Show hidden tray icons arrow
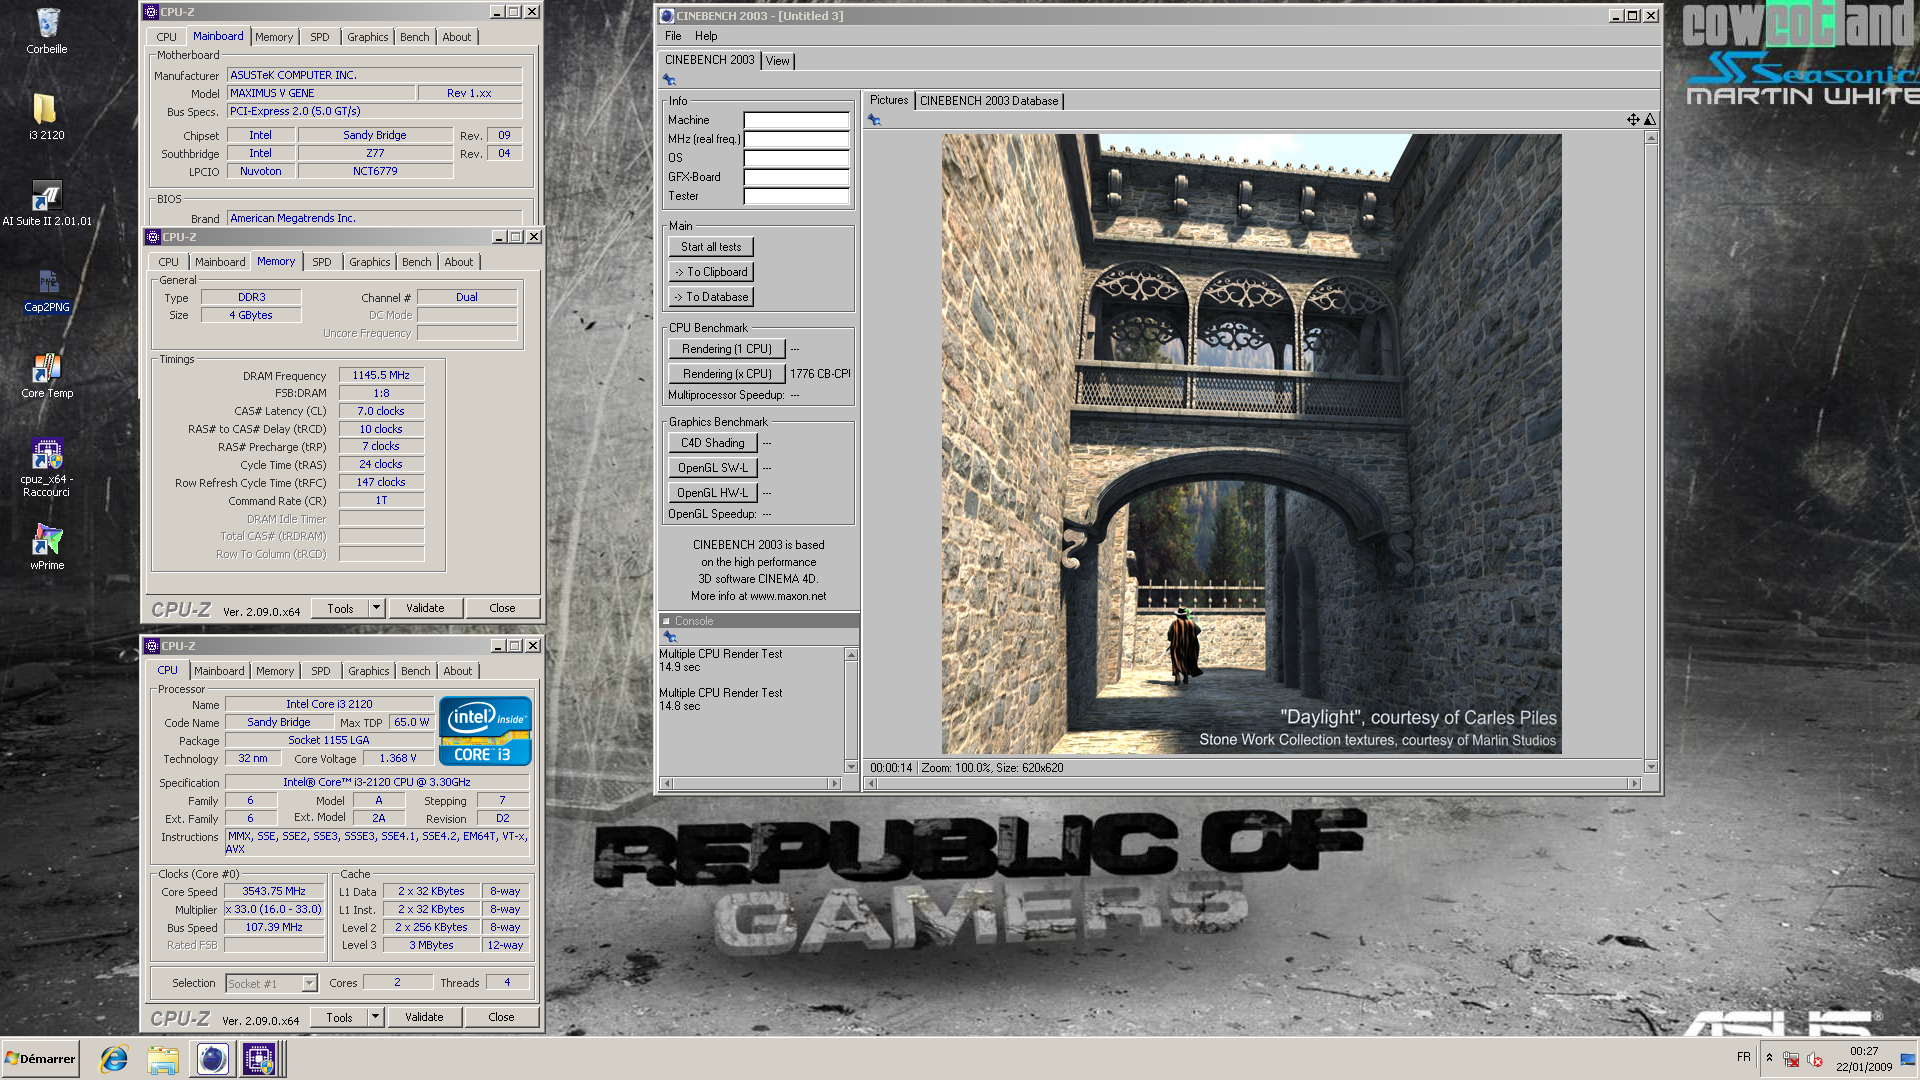Screen dimensions: 1920x1080 [1769, 1057]
